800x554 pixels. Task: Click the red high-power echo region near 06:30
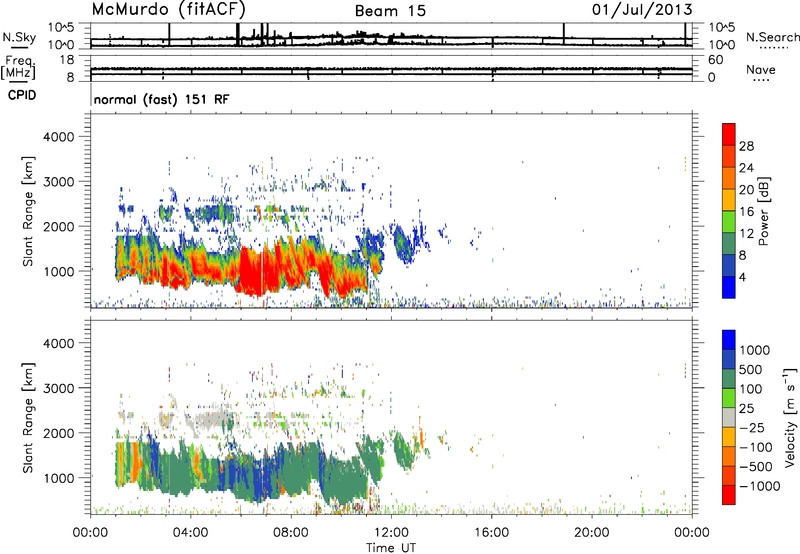click(x=253, y=270)
